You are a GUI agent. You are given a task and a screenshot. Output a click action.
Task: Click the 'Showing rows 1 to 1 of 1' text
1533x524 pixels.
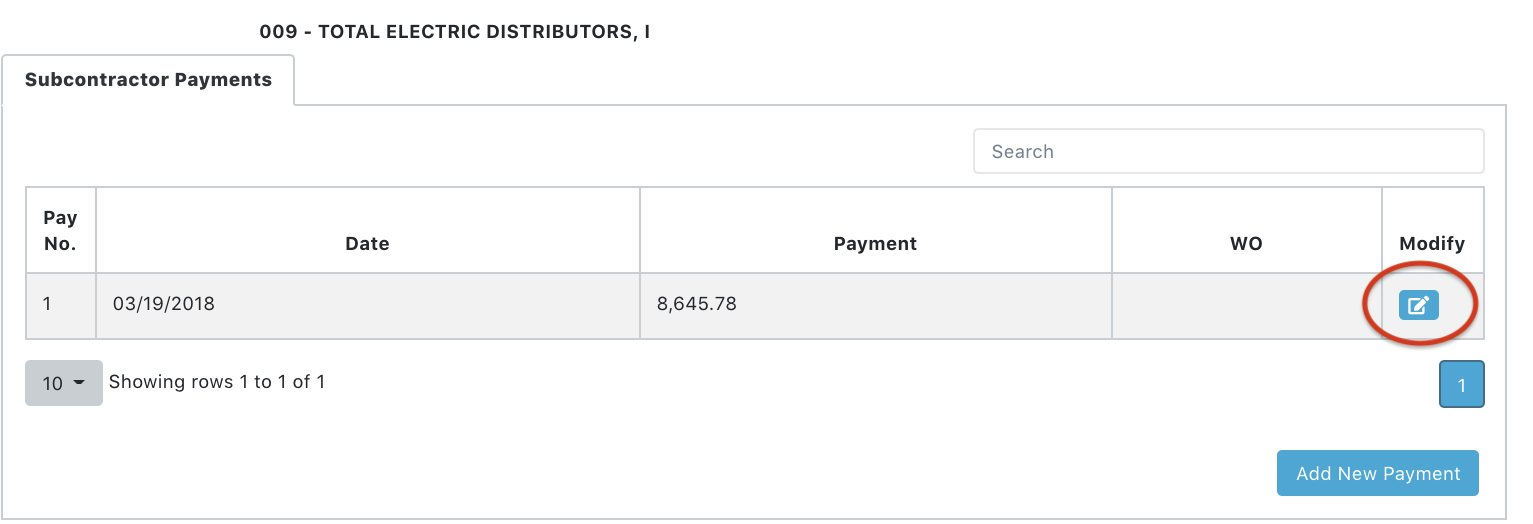pyautogui.click(x=217, y=382)
